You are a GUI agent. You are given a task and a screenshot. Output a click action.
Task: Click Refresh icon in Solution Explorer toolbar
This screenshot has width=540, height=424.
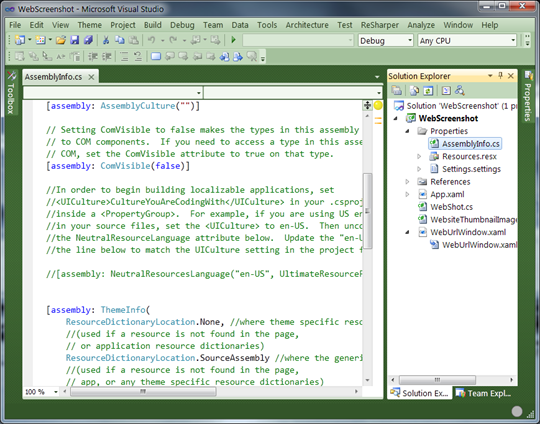click(x=428, y=91)
